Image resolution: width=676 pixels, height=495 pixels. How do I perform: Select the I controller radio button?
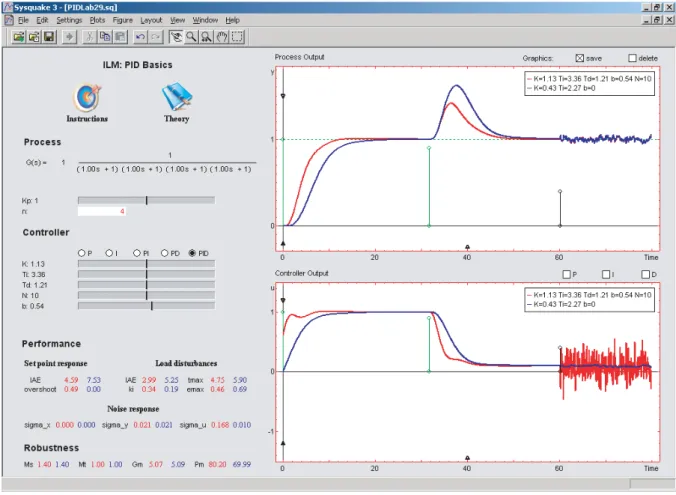(x=109, y=253)
